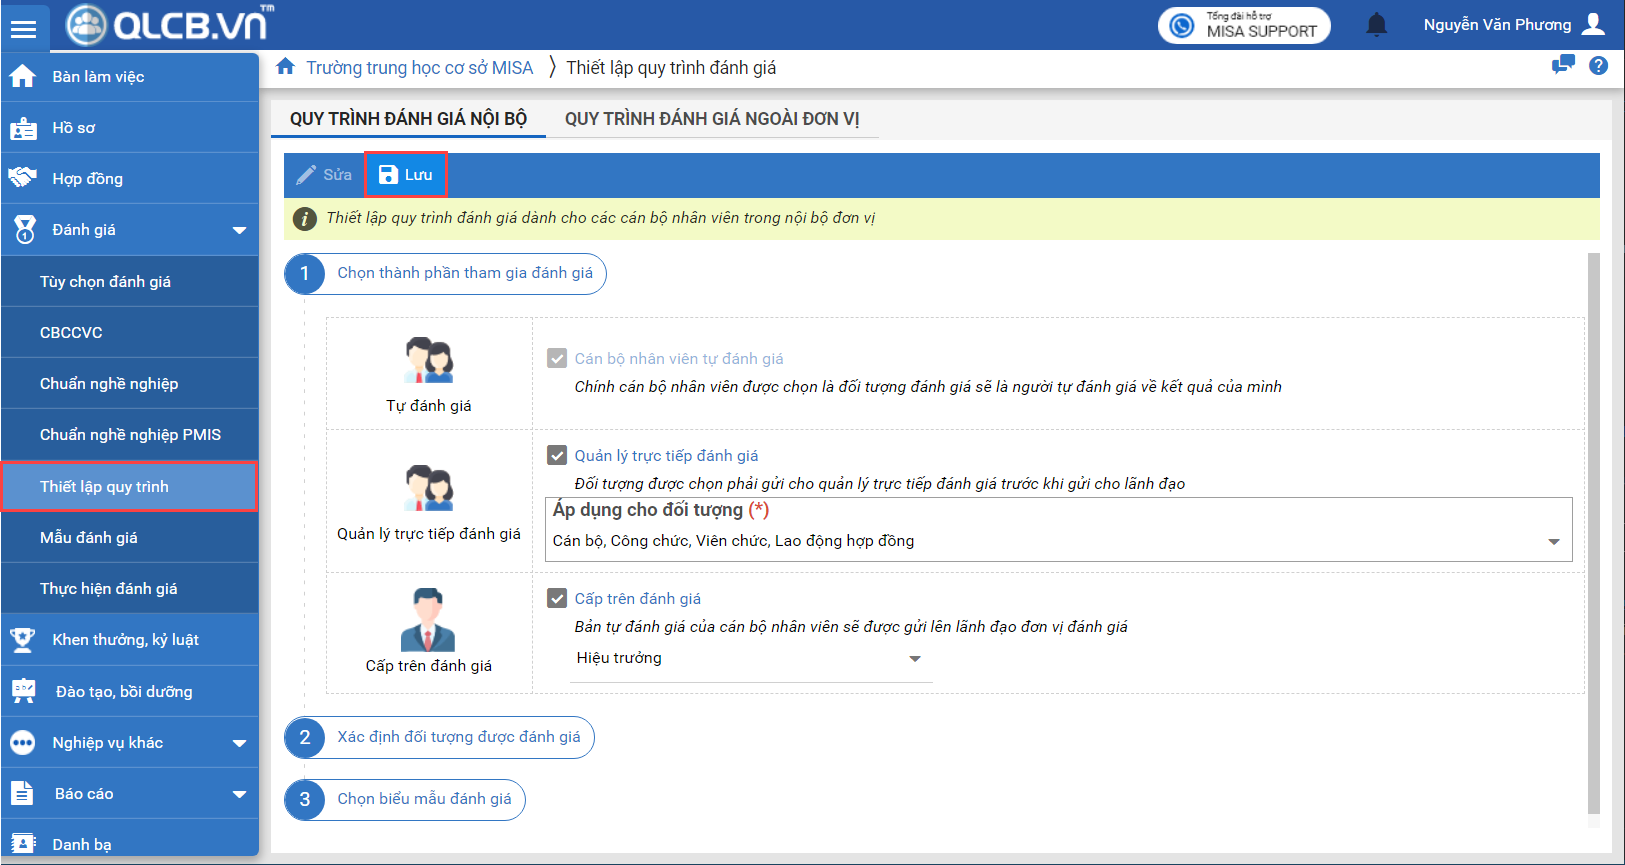Screen dimensions: 1625x865
Task: Open MISA Support hotline icon
Action: [x=1182, y=25]
